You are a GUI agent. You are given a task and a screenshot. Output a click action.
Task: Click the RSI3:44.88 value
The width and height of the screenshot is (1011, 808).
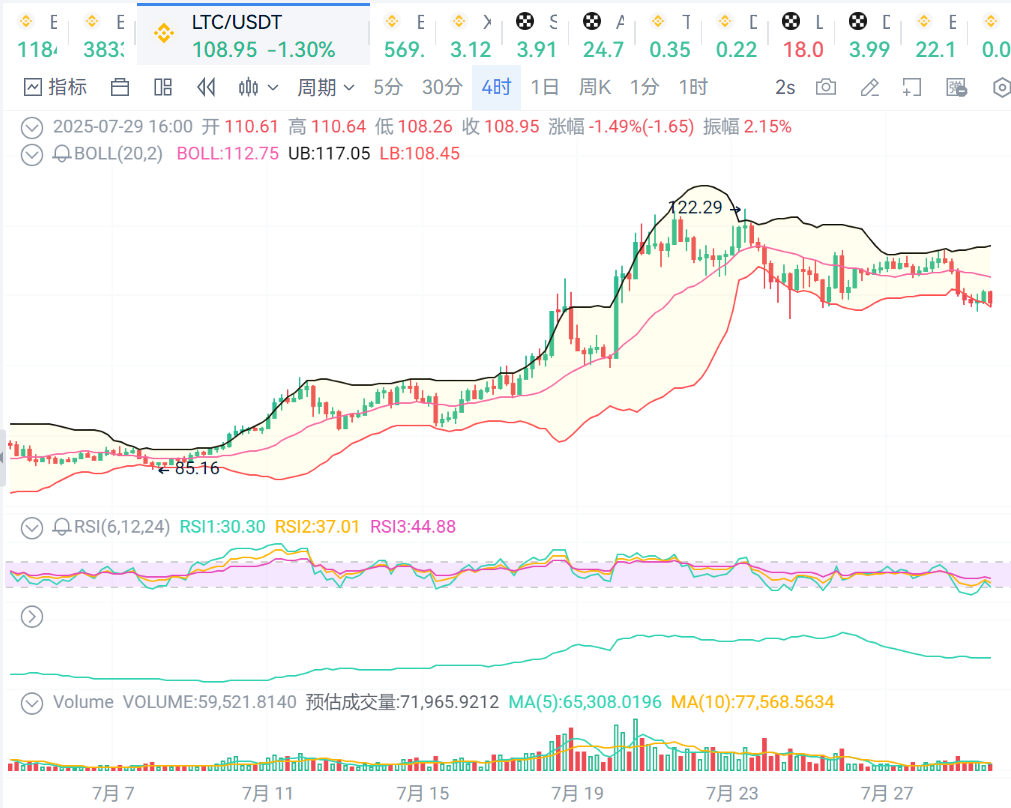pos(413,527)
